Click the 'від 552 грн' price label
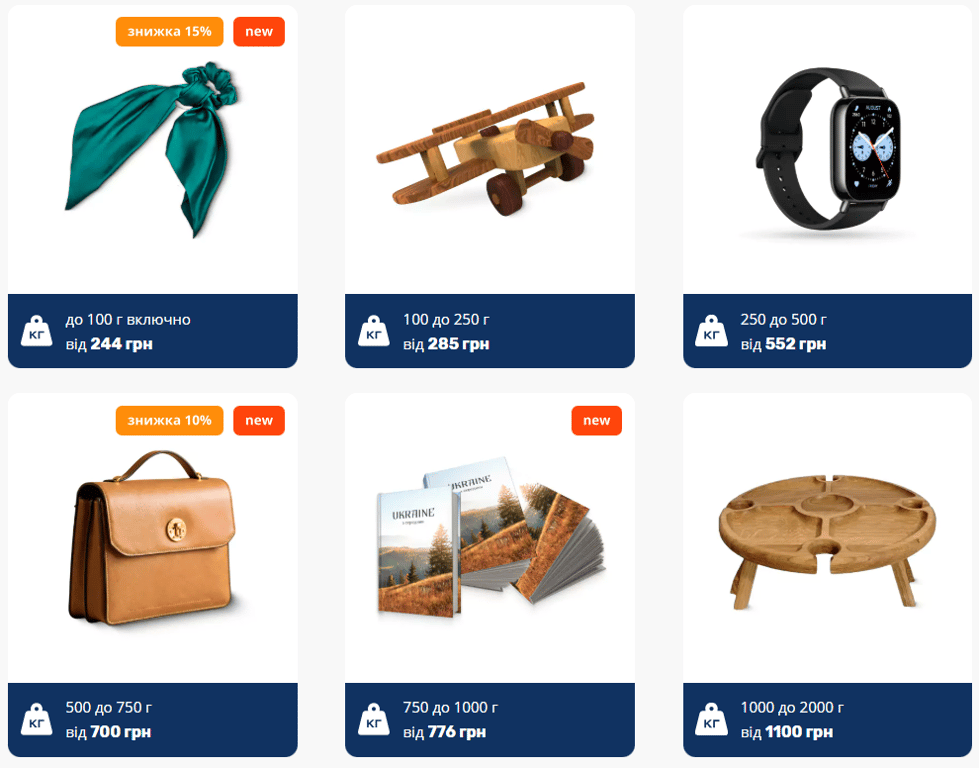 coord(784,344)
